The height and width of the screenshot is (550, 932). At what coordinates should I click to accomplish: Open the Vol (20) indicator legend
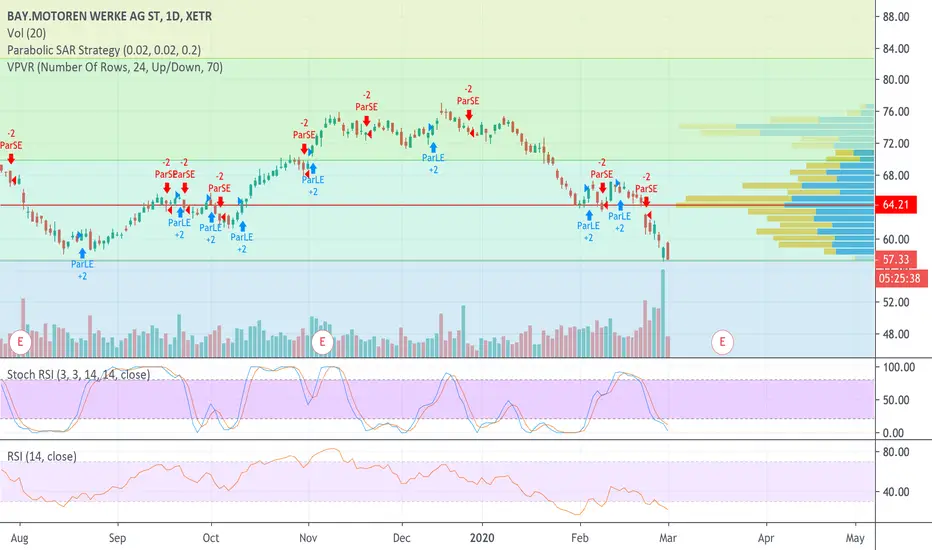(26, 33)
